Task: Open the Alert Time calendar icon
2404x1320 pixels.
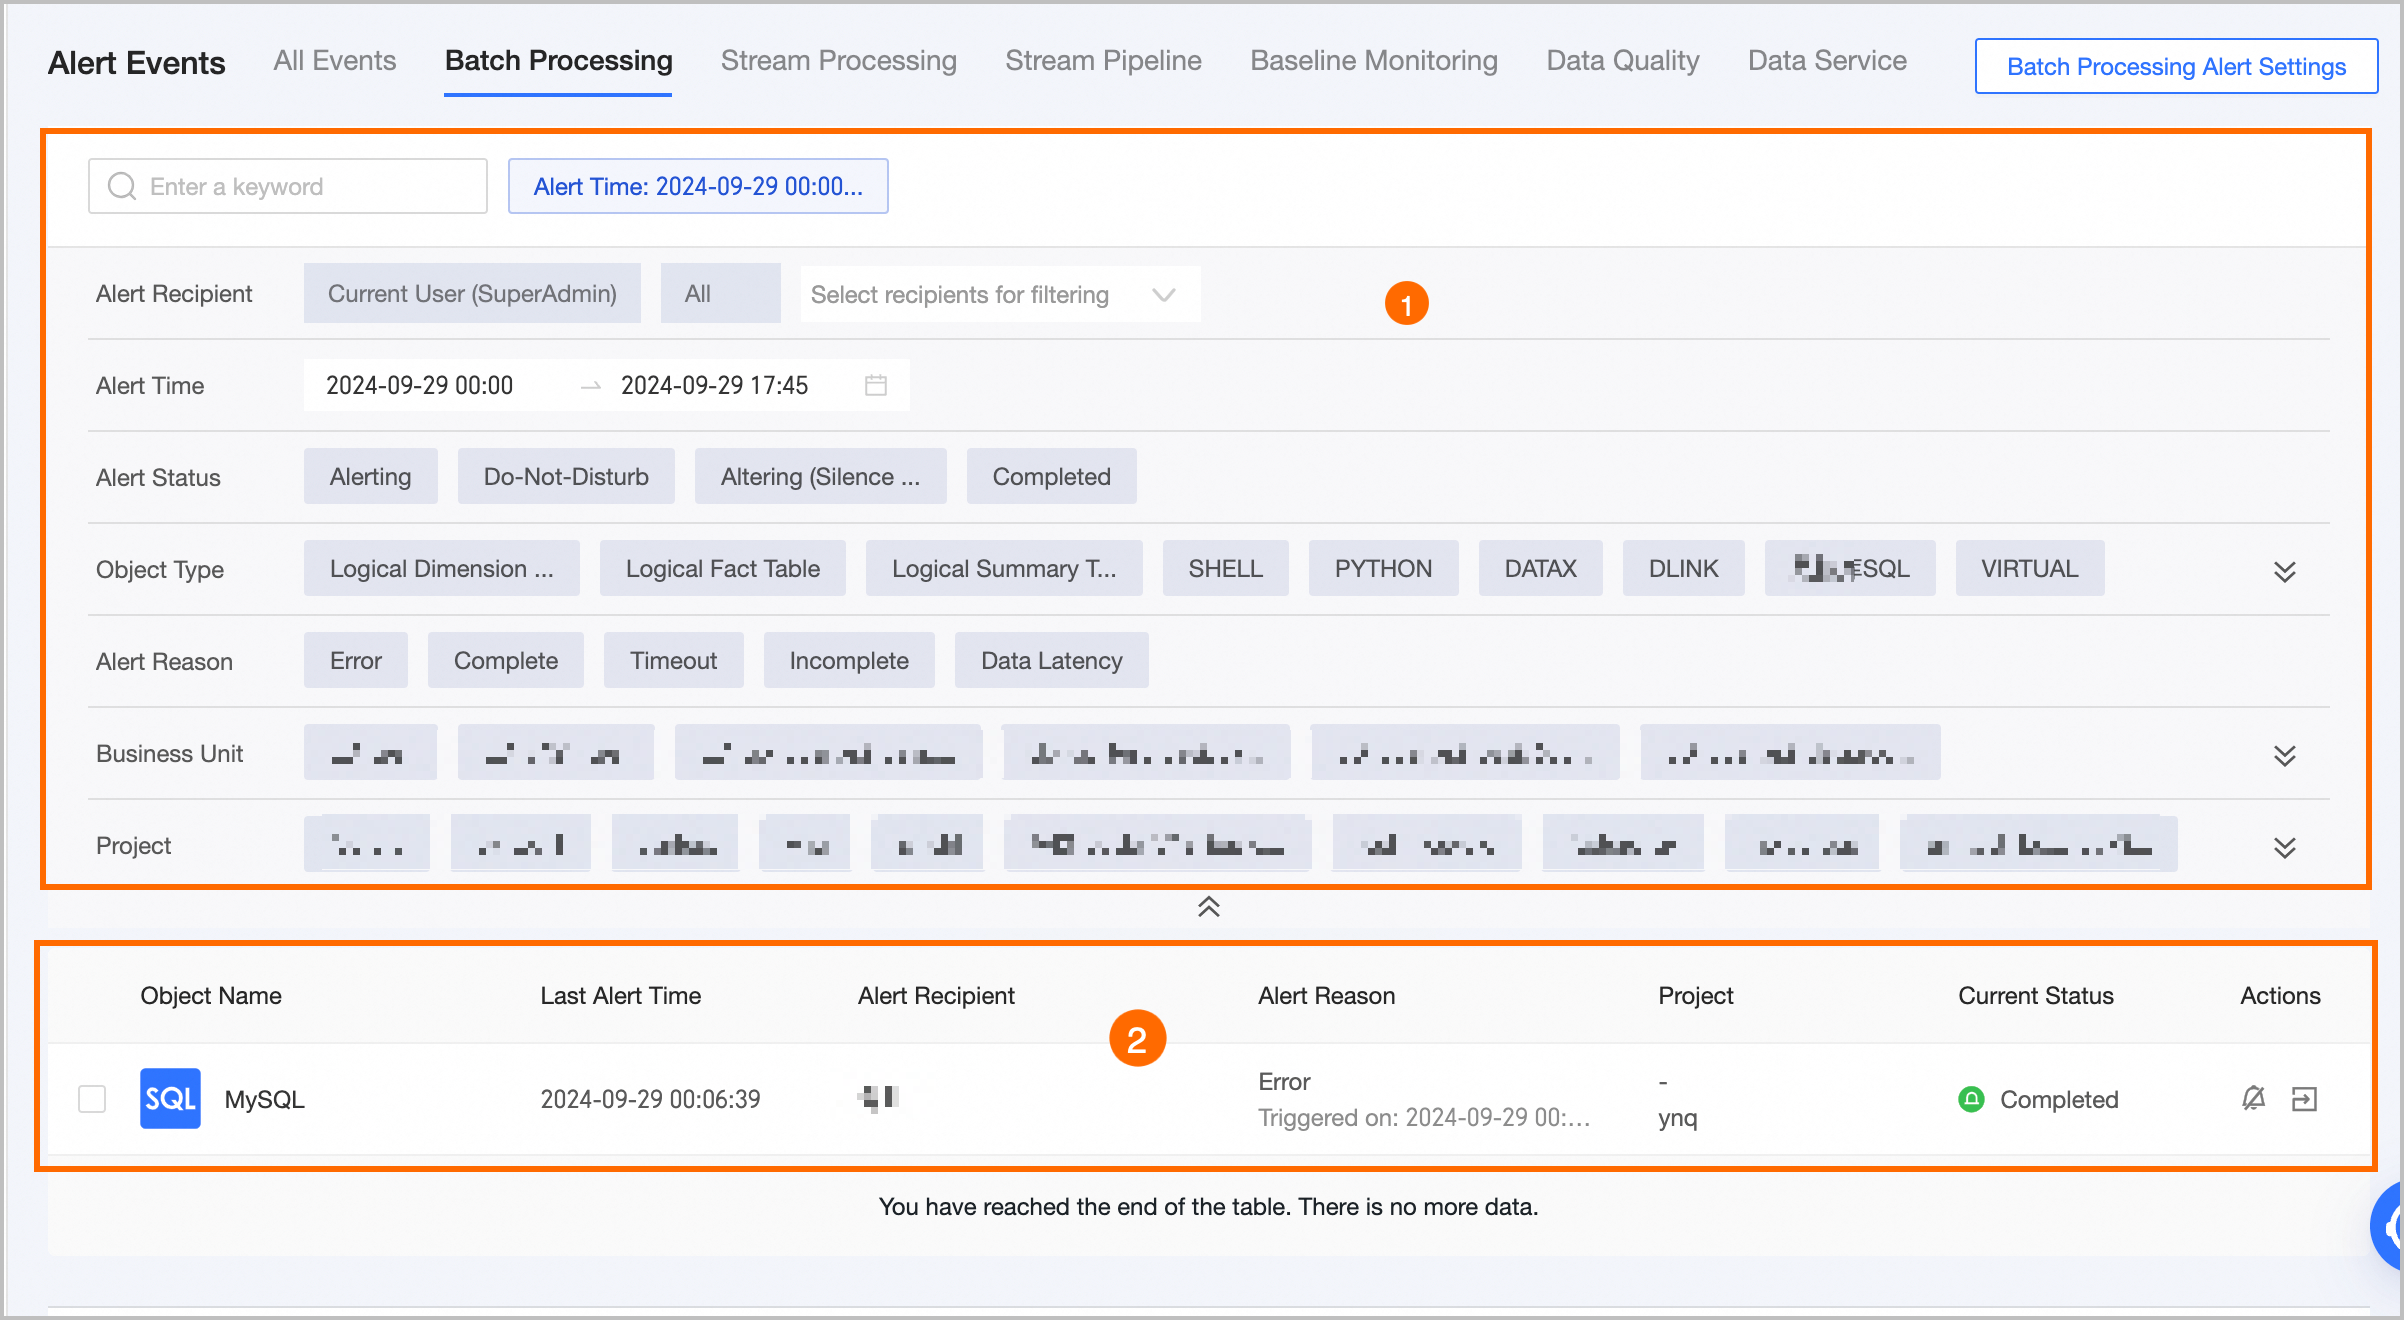Action: (x=875, y=385)
